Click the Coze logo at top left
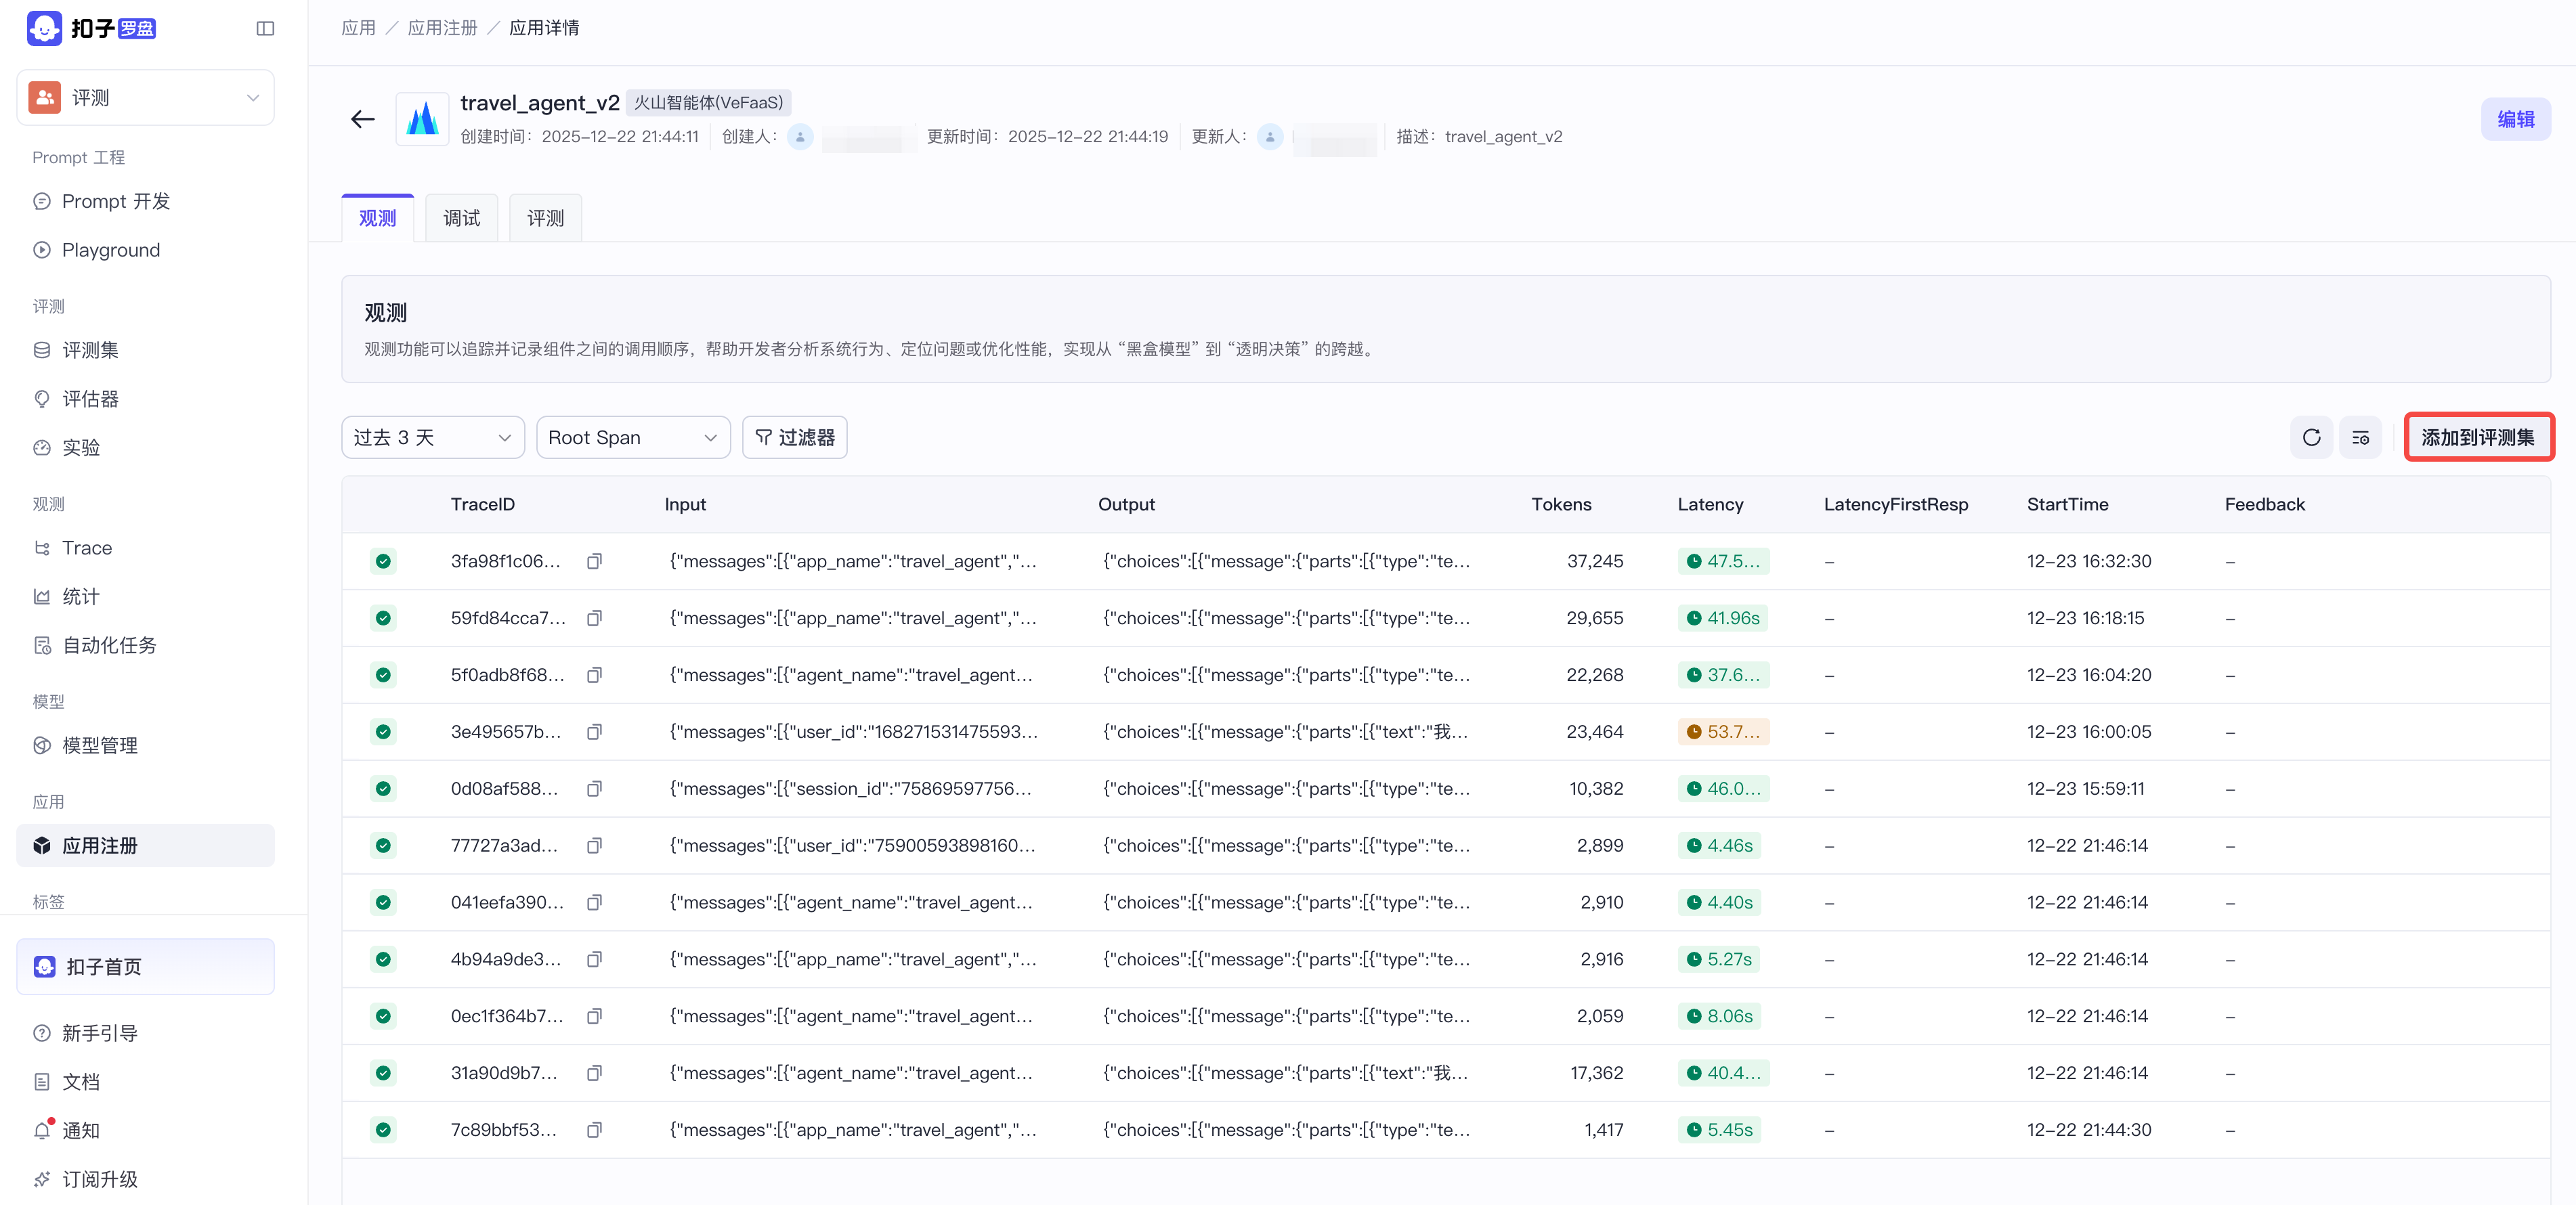 (91, 28)
